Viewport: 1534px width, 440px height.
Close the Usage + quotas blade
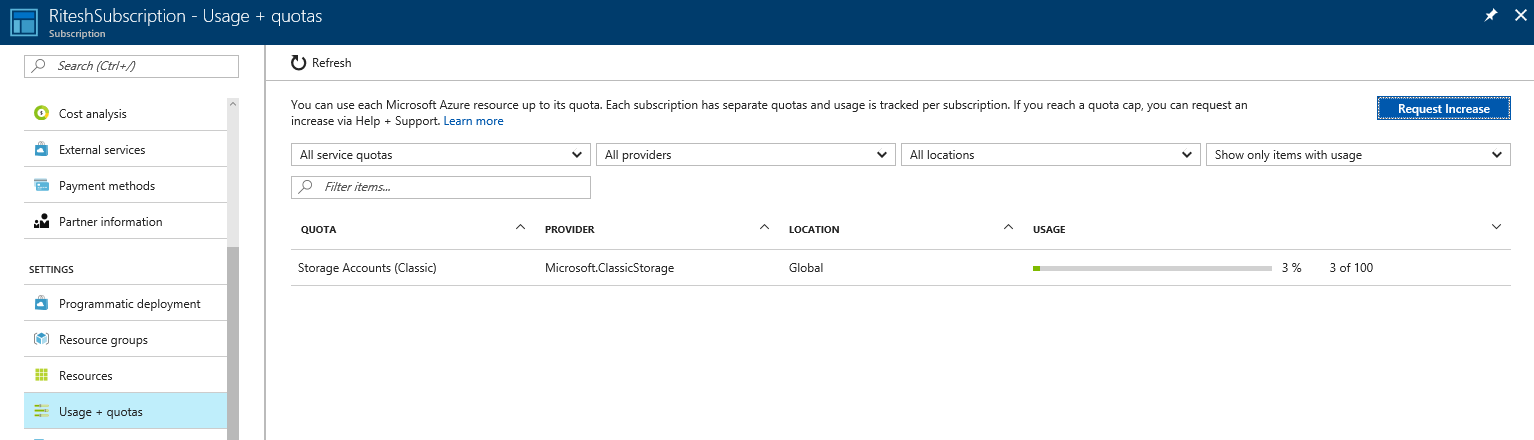(1520, 16)
